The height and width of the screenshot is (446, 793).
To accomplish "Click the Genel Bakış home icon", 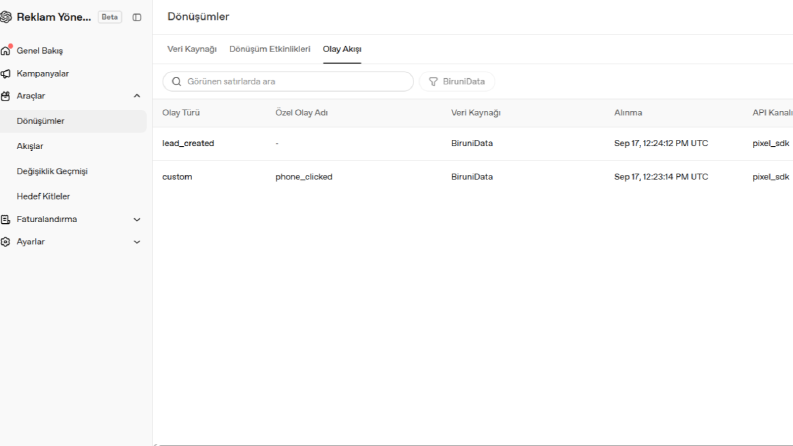I will point(6,51).
